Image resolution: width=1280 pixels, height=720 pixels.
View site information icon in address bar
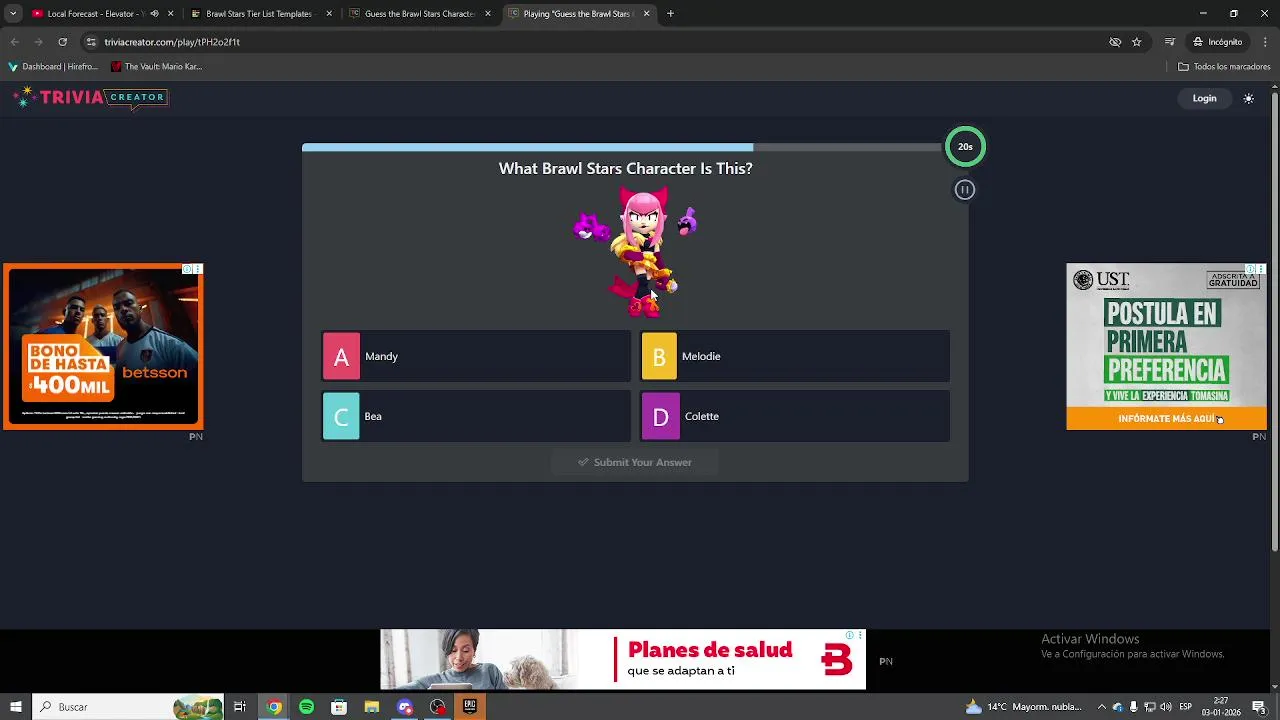point(91,42)
